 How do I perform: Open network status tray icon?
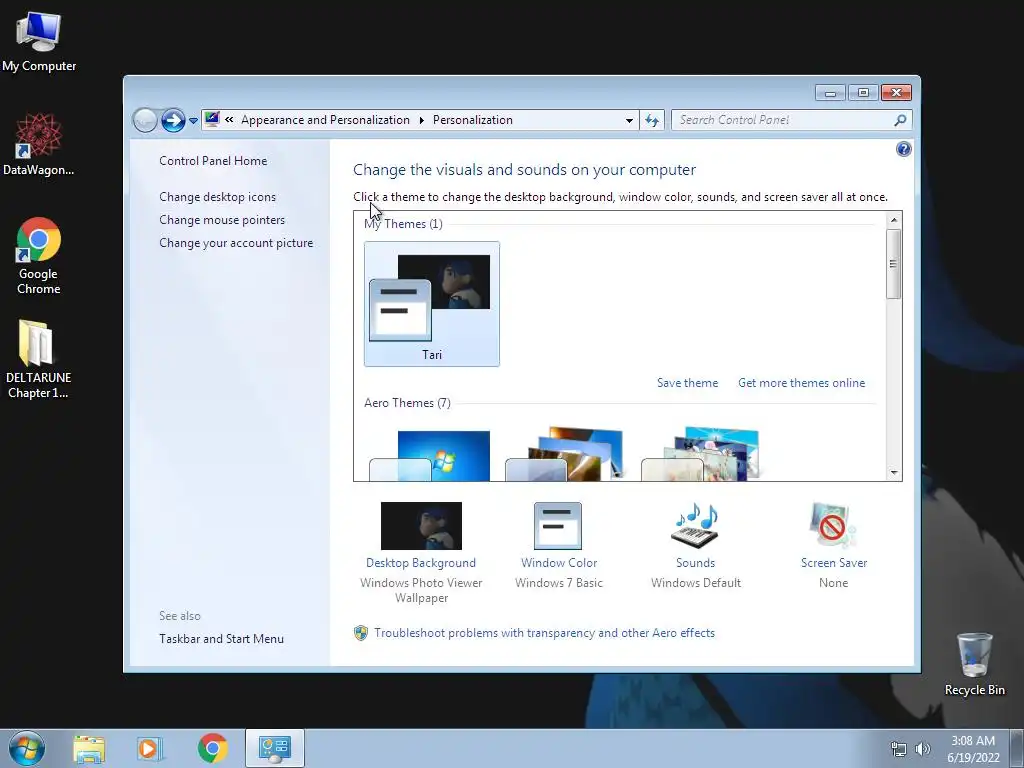click(x=899, y=749)
